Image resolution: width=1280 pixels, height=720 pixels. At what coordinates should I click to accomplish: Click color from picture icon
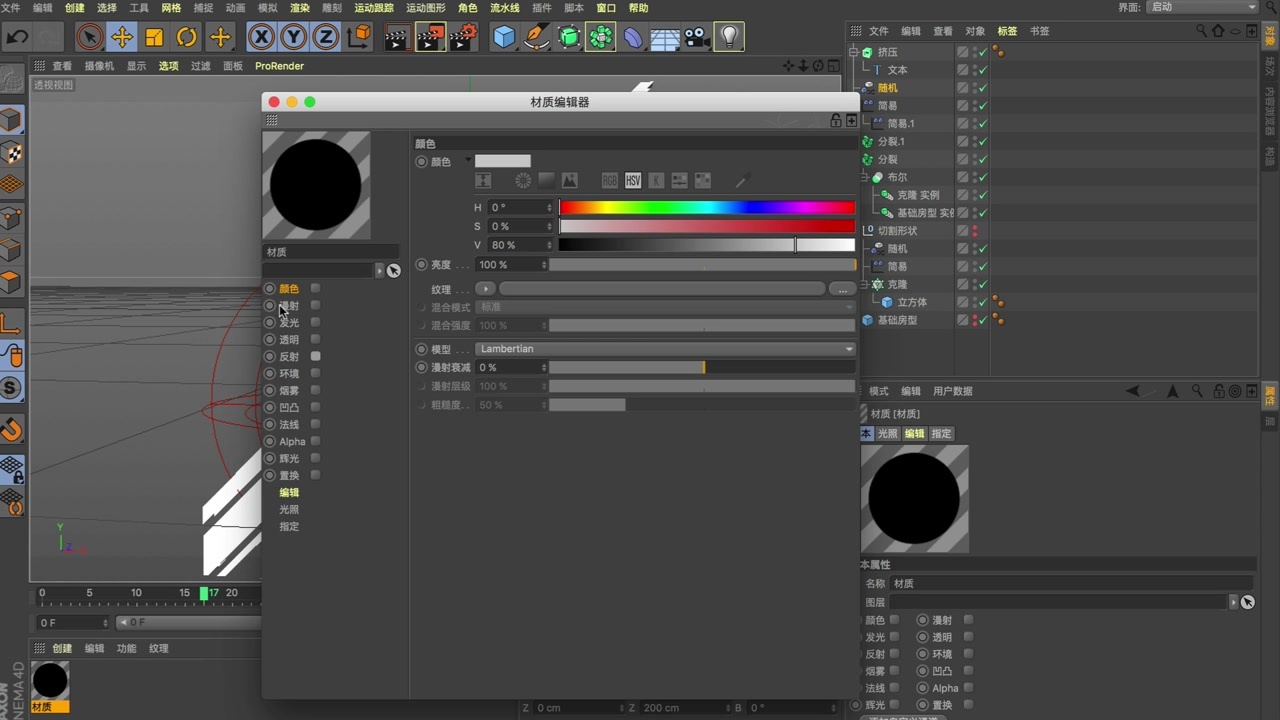(570, 181)
